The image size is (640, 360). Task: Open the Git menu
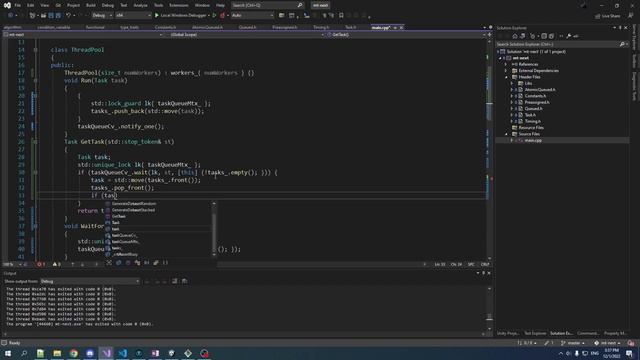coord(58,5)
